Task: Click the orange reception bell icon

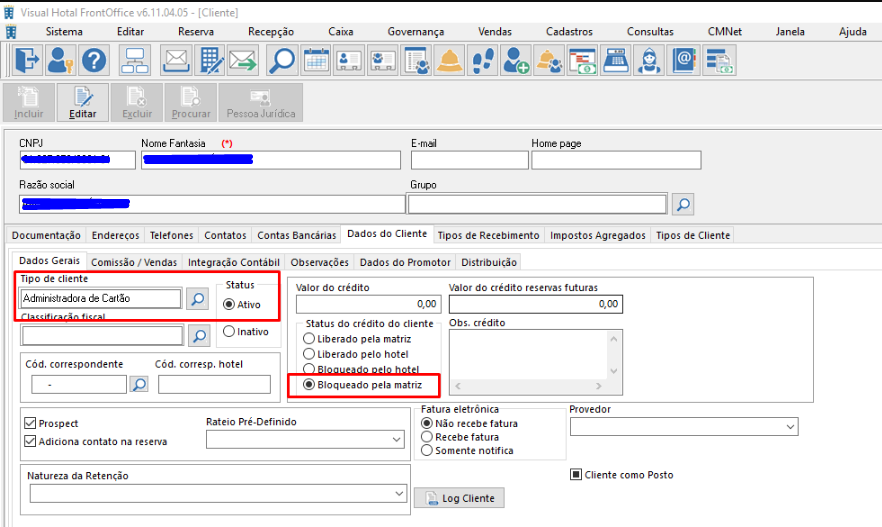Action: click(x=449, y=60)
